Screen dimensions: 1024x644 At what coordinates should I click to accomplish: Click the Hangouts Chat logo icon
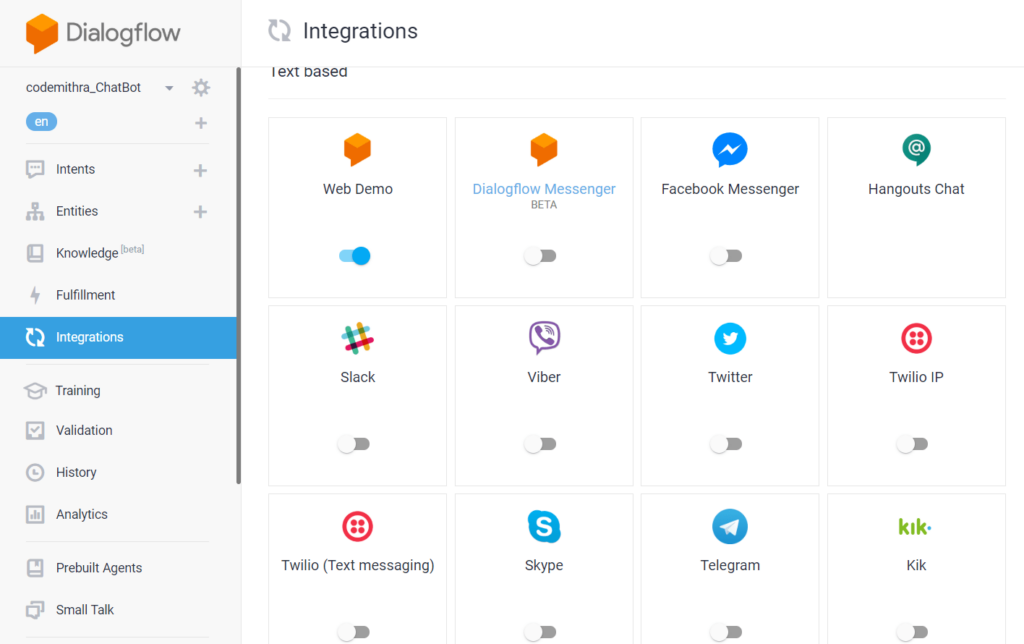click(916, 150)
